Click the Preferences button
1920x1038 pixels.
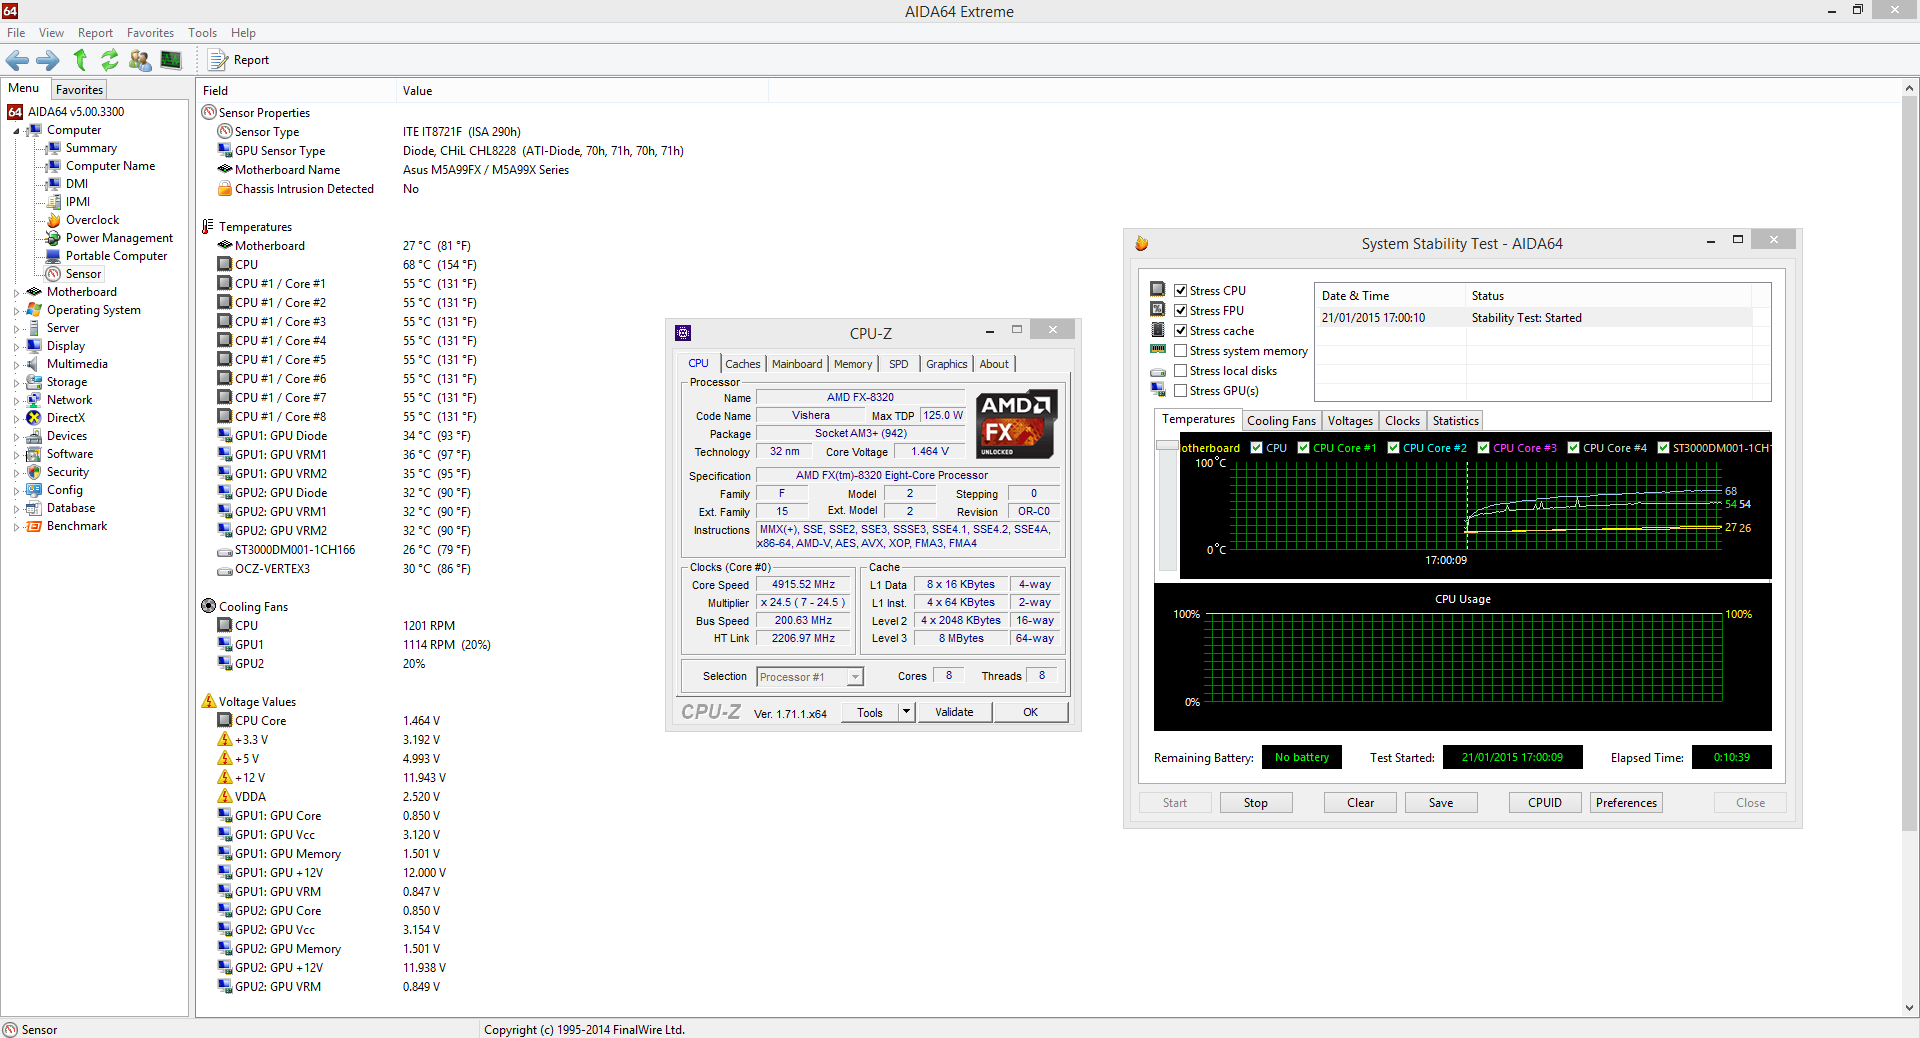[x=1626, y=803]
